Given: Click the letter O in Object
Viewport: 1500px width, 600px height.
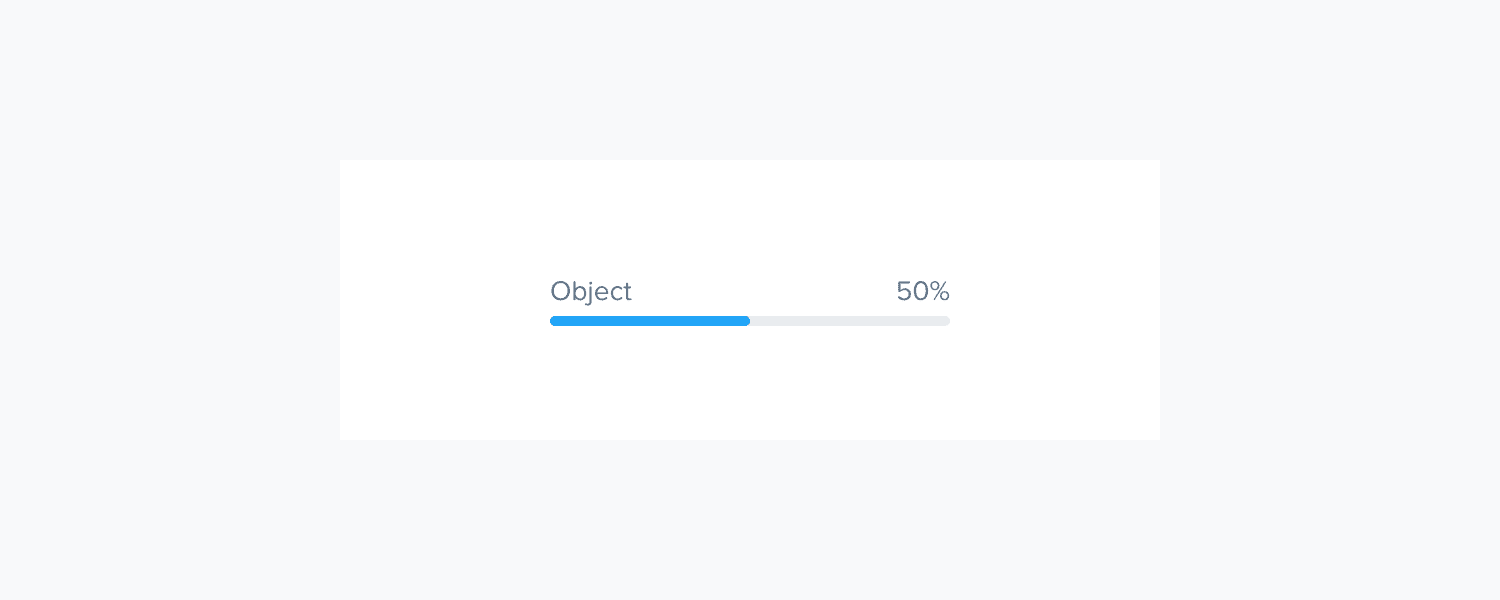Looking at the screenshot, I should point(561,291).
